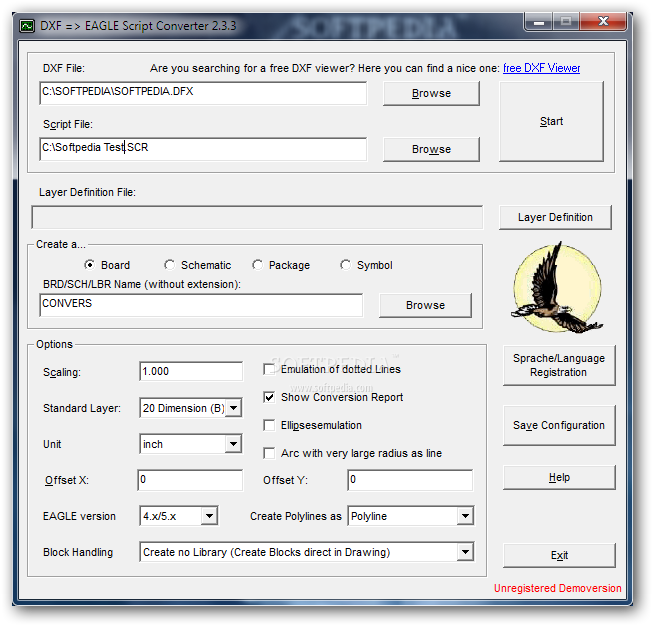This screenshot has width=653, height=626.
Task: Uncheck Show Conversion Report
Action: (x=269, y=397)
